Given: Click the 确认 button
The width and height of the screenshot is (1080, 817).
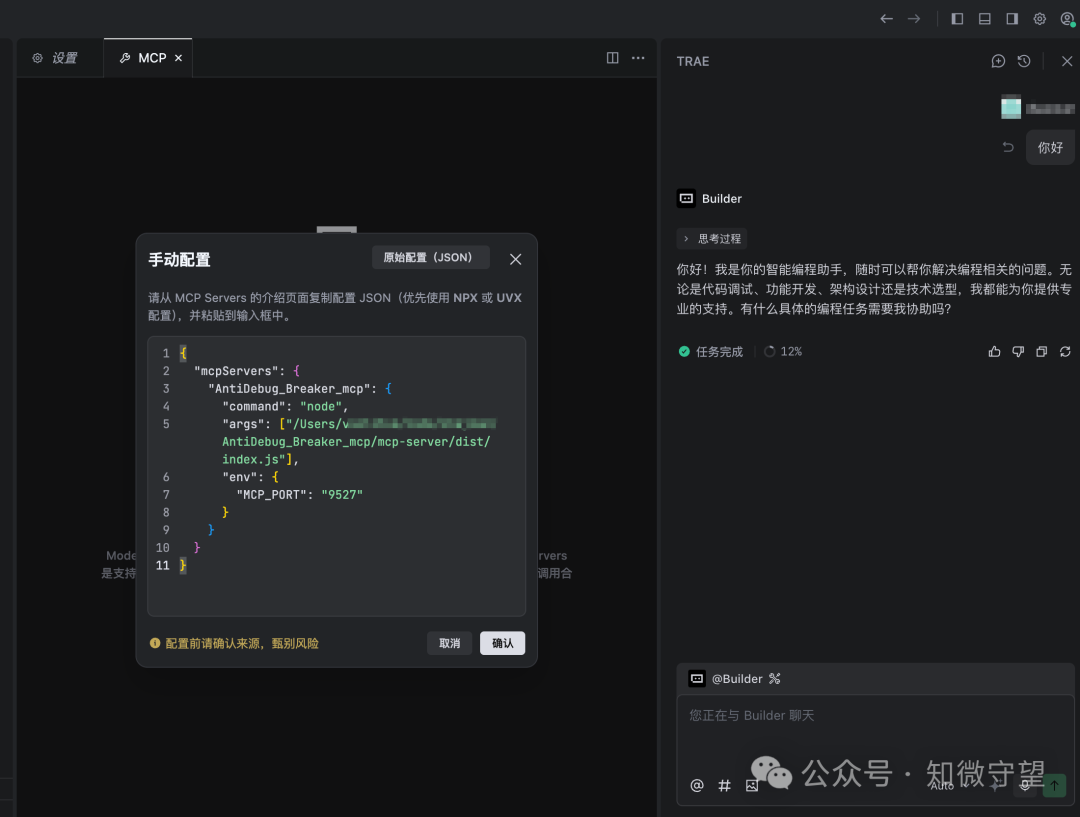Looking at the screenshot, I should (502, 643).
